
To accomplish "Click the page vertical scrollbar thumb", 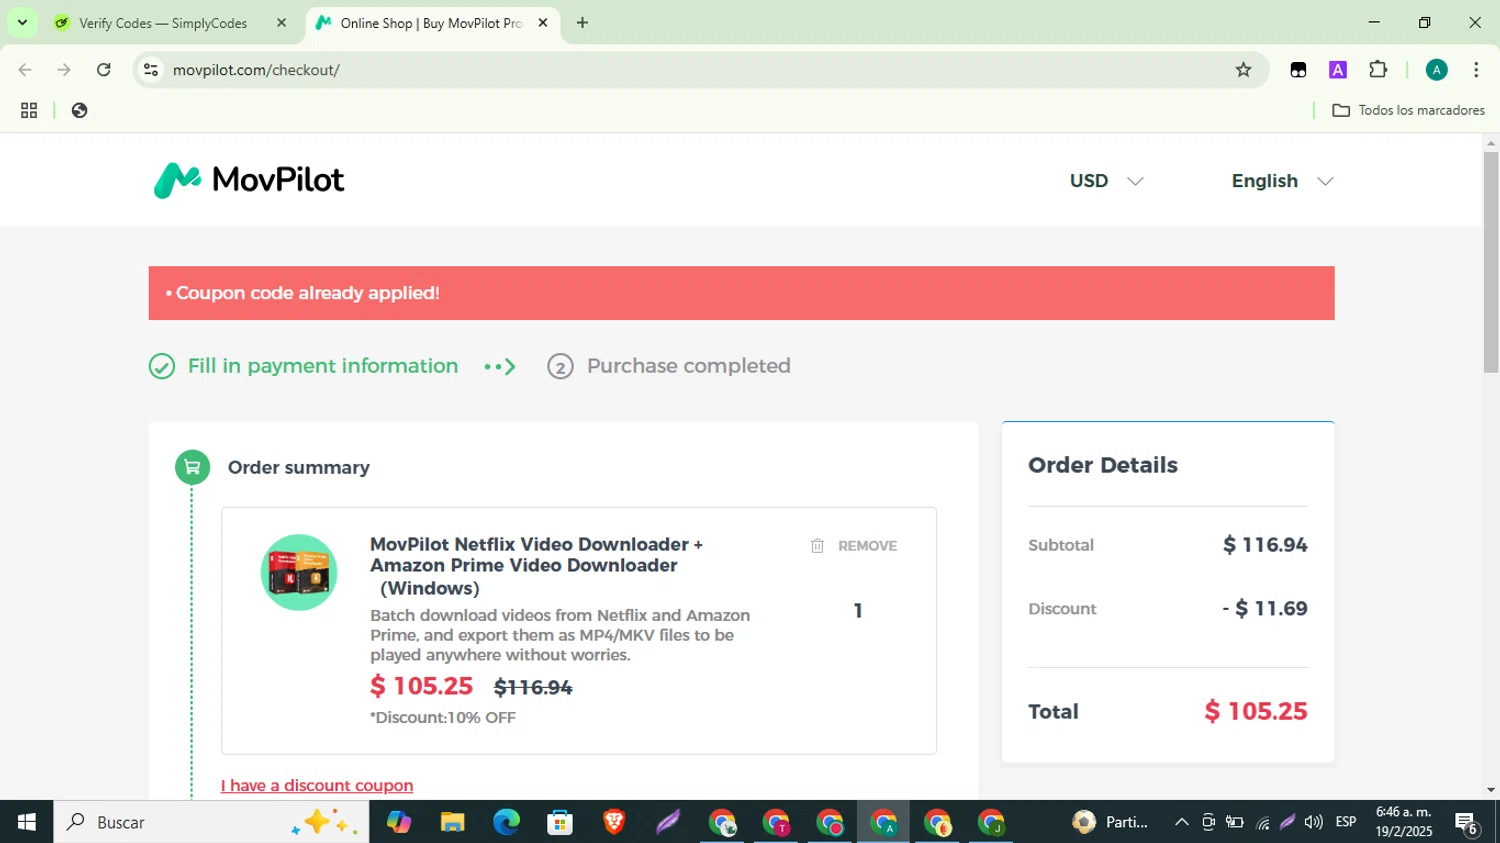I will tap(1491, 263).
